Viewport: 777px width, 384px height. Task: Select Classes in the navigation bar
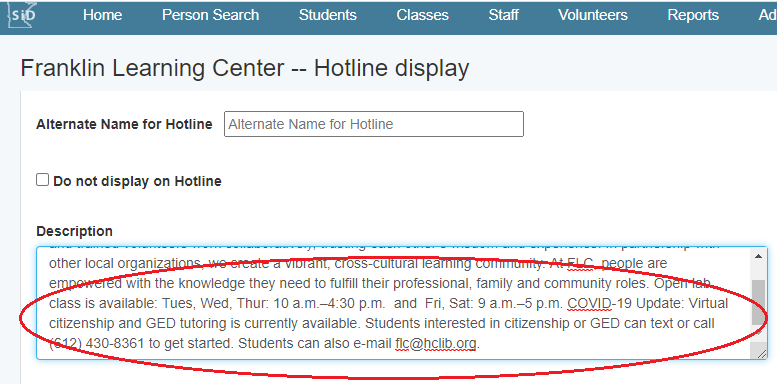click(x=423, y=15)
